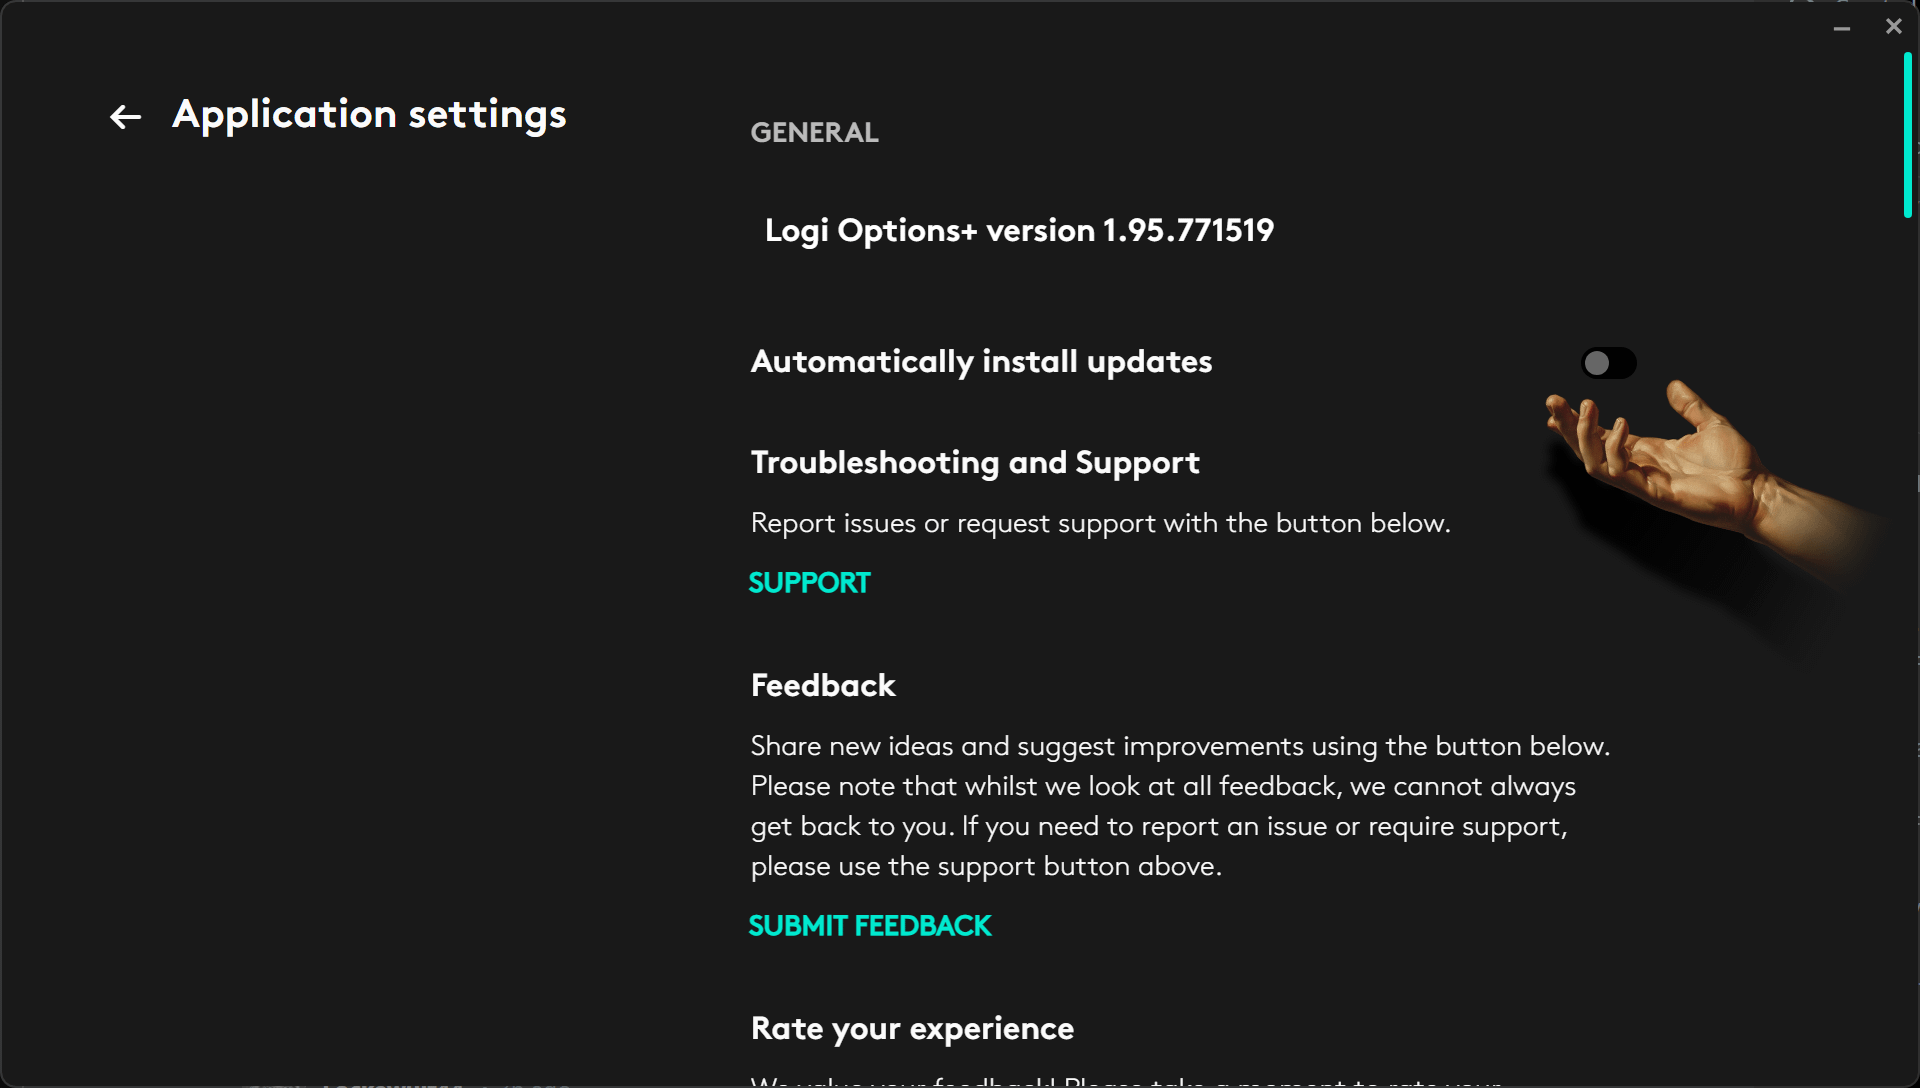Click the Share new ideas feedback paragraph

pos(1180,806)
